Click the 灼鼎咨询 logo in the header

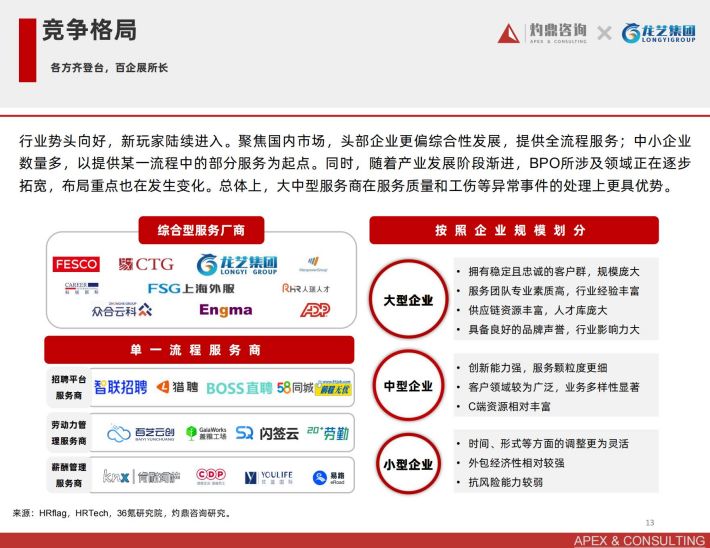[542, 33]
